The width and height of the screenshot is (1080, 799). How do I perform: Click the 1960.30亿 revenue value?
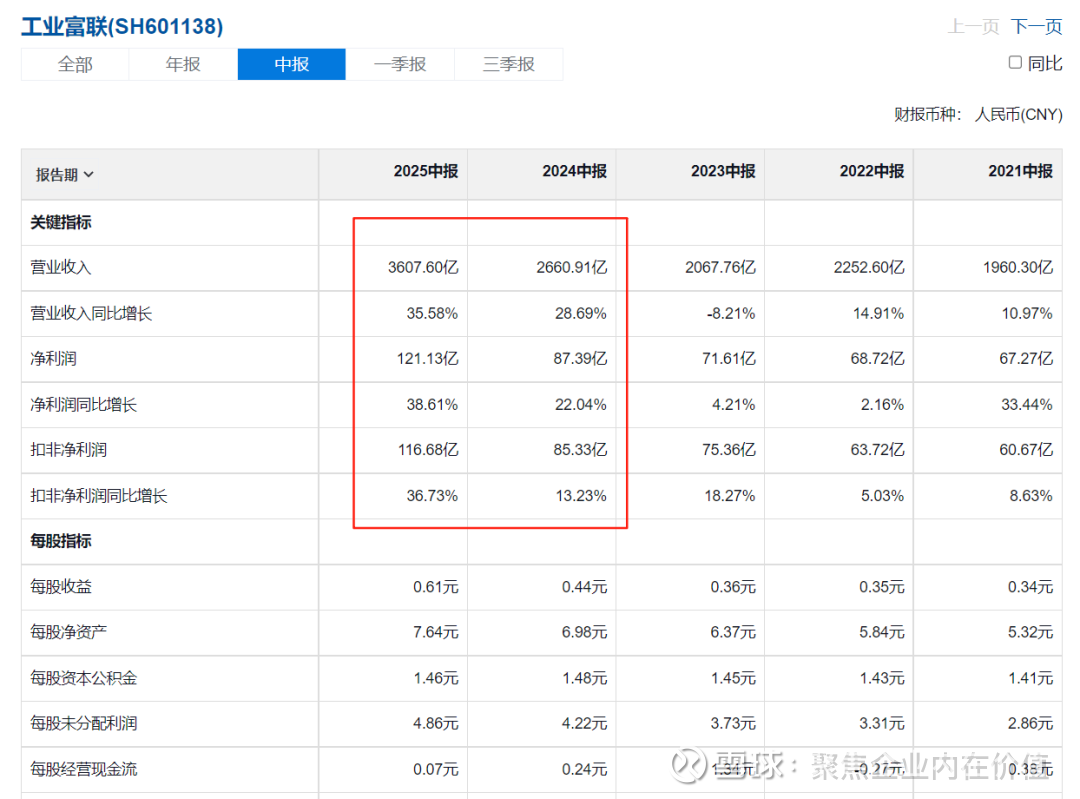[1018, 267]
